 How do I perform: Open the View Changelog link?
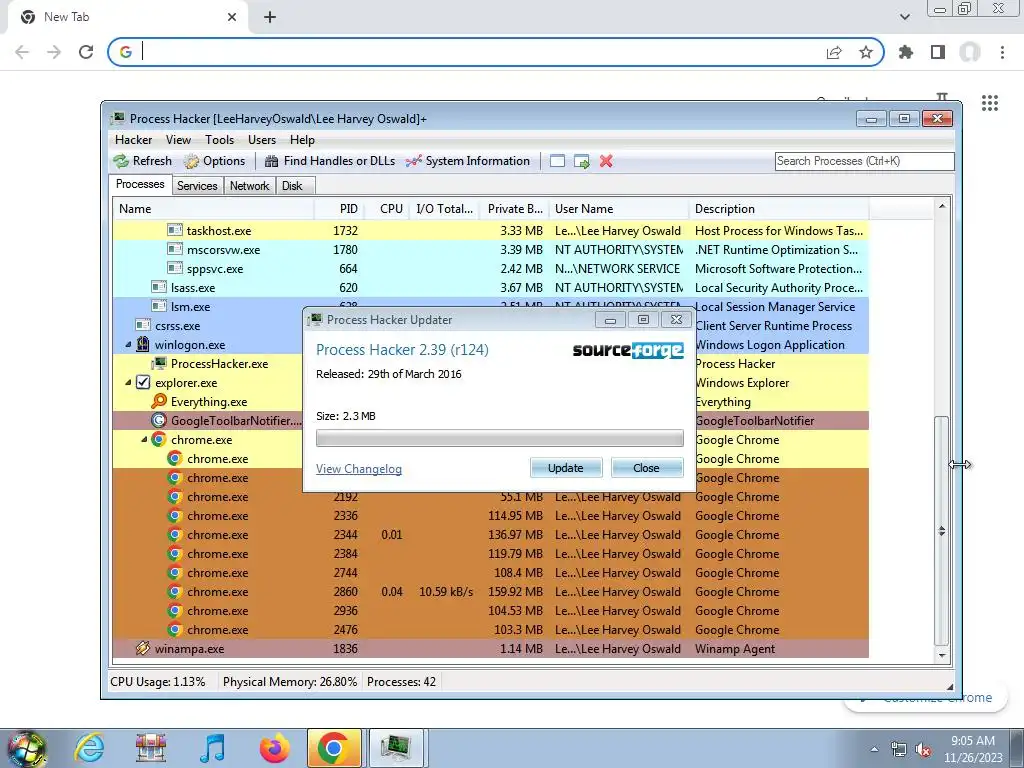click(359, 468)
